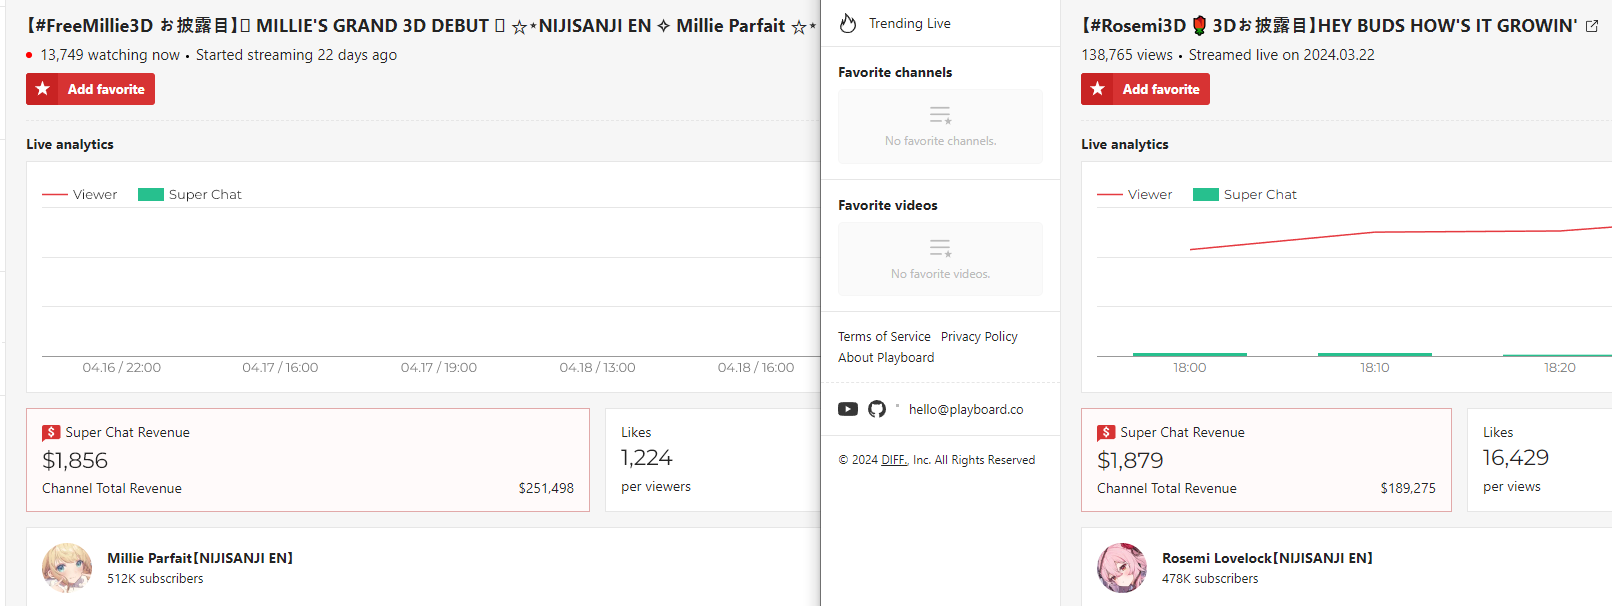Click the Started streaming 22 days ago text
This screenshot has width=1612, height=606.
[x=296, y=55]
